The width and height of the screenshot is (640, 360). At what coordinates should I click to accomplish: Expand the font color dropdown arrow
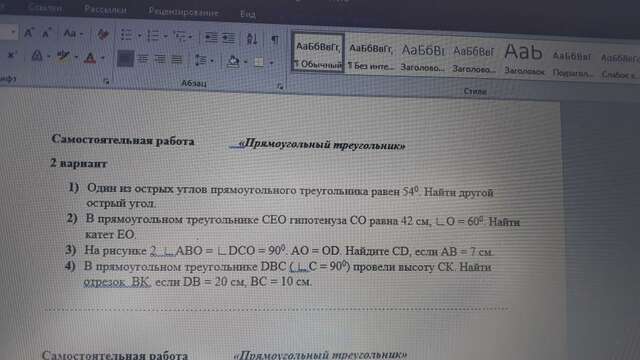pos(102,58)
